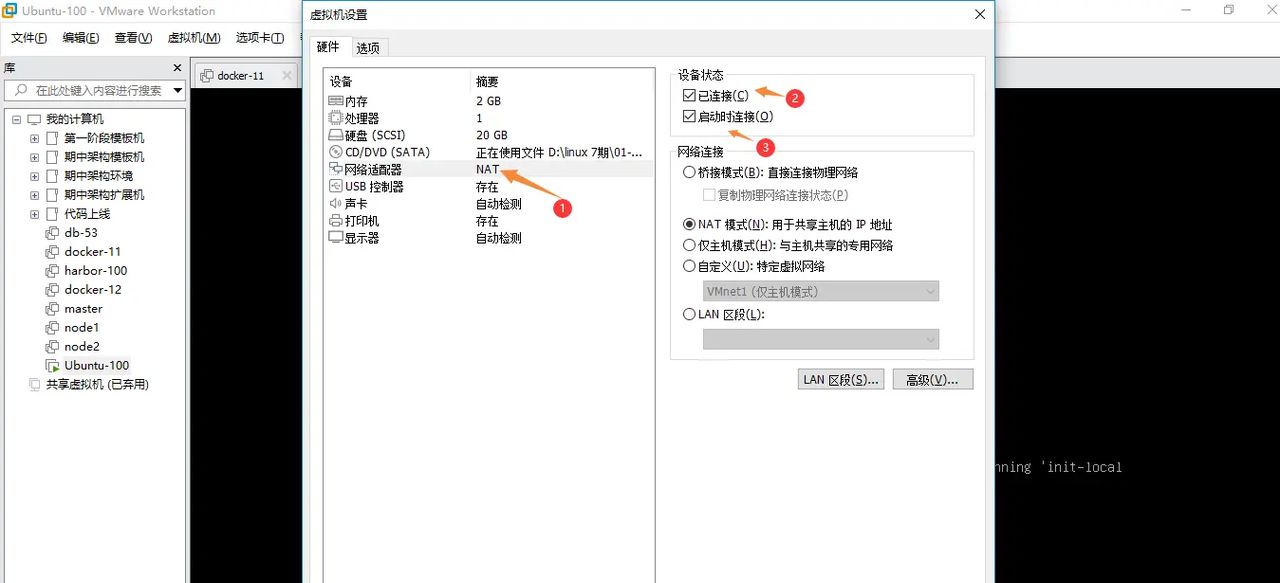Select the CD/DVD (SATA) drive icon
The height and width of the screenshot is (583, 1280).
(334, 151)
